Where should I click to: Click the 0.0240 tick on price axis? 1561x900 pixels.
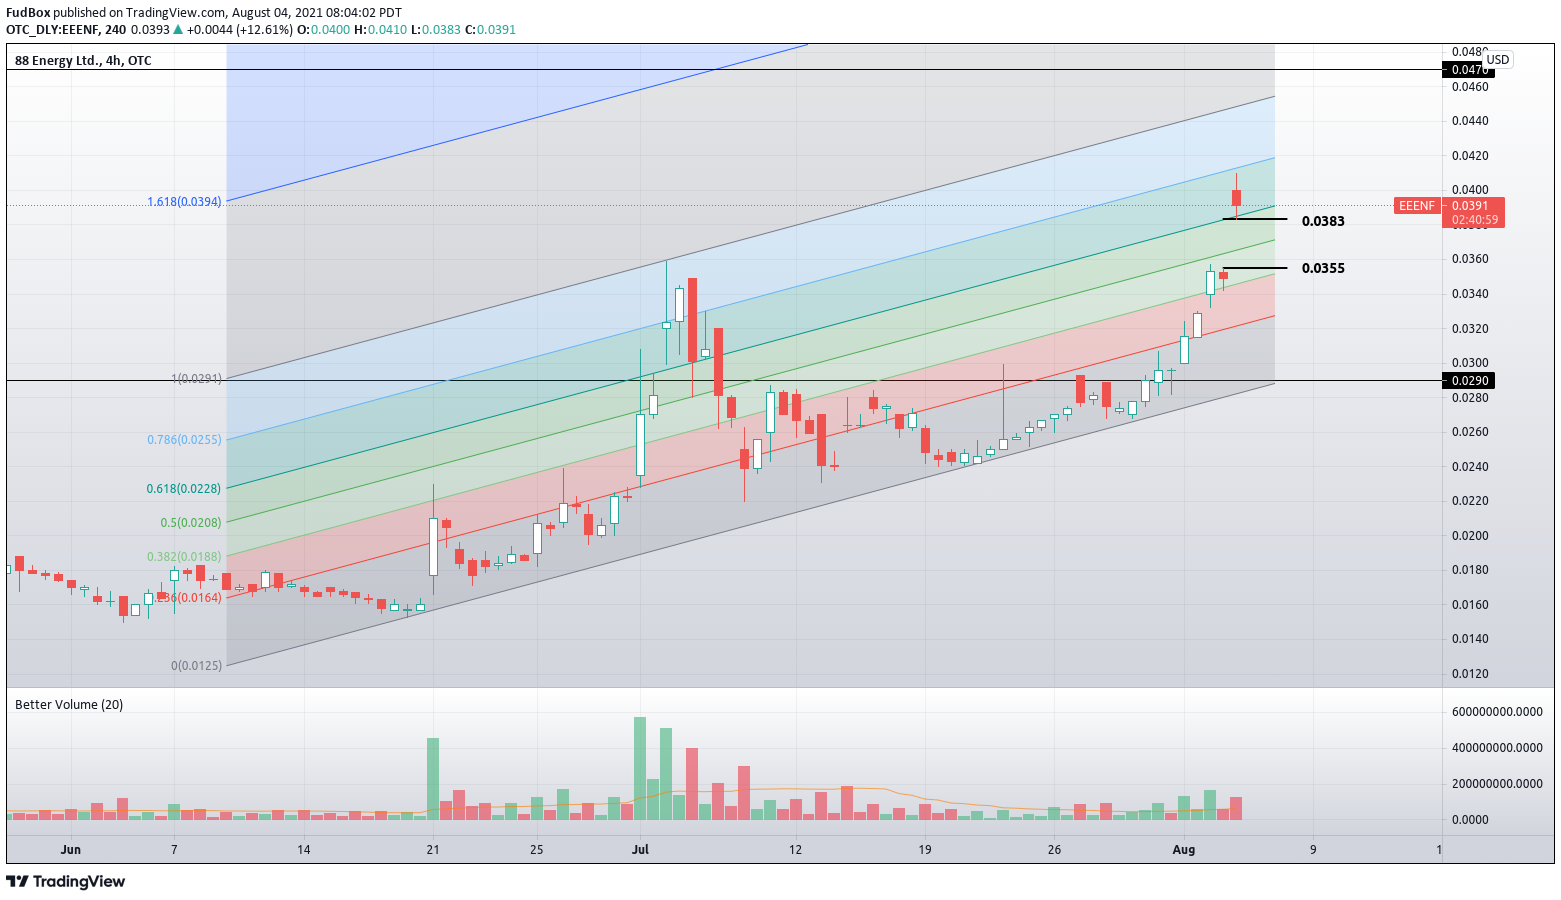pyautogui.click(x=1470, y=467)
